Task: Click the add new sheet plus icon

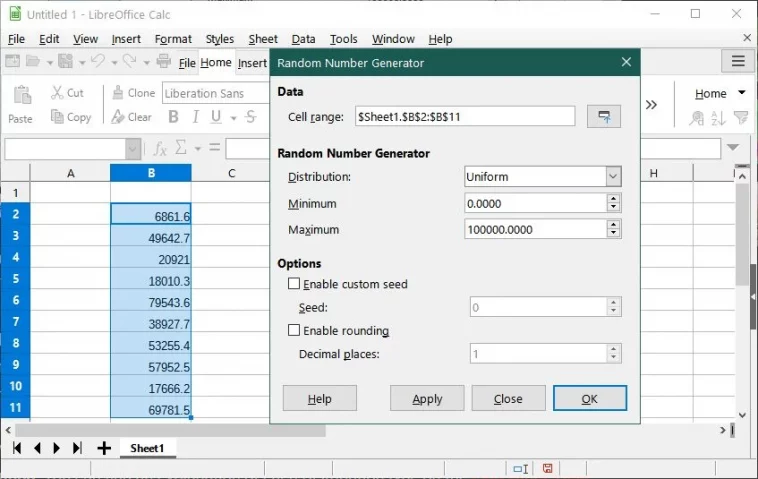Action: (104, 449)
